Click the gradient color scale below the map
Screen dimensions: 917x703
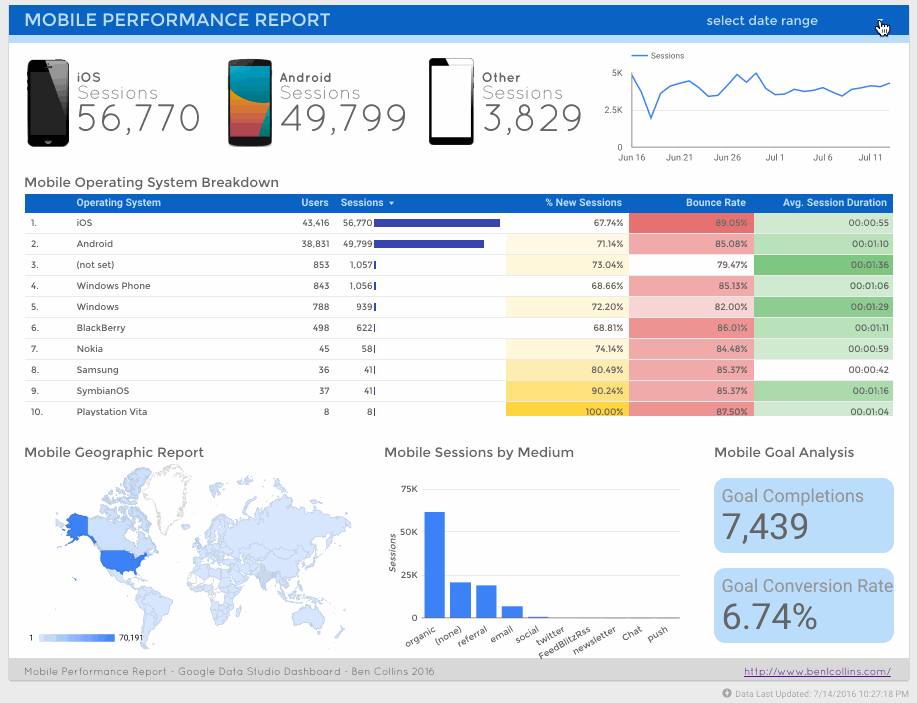76,637
